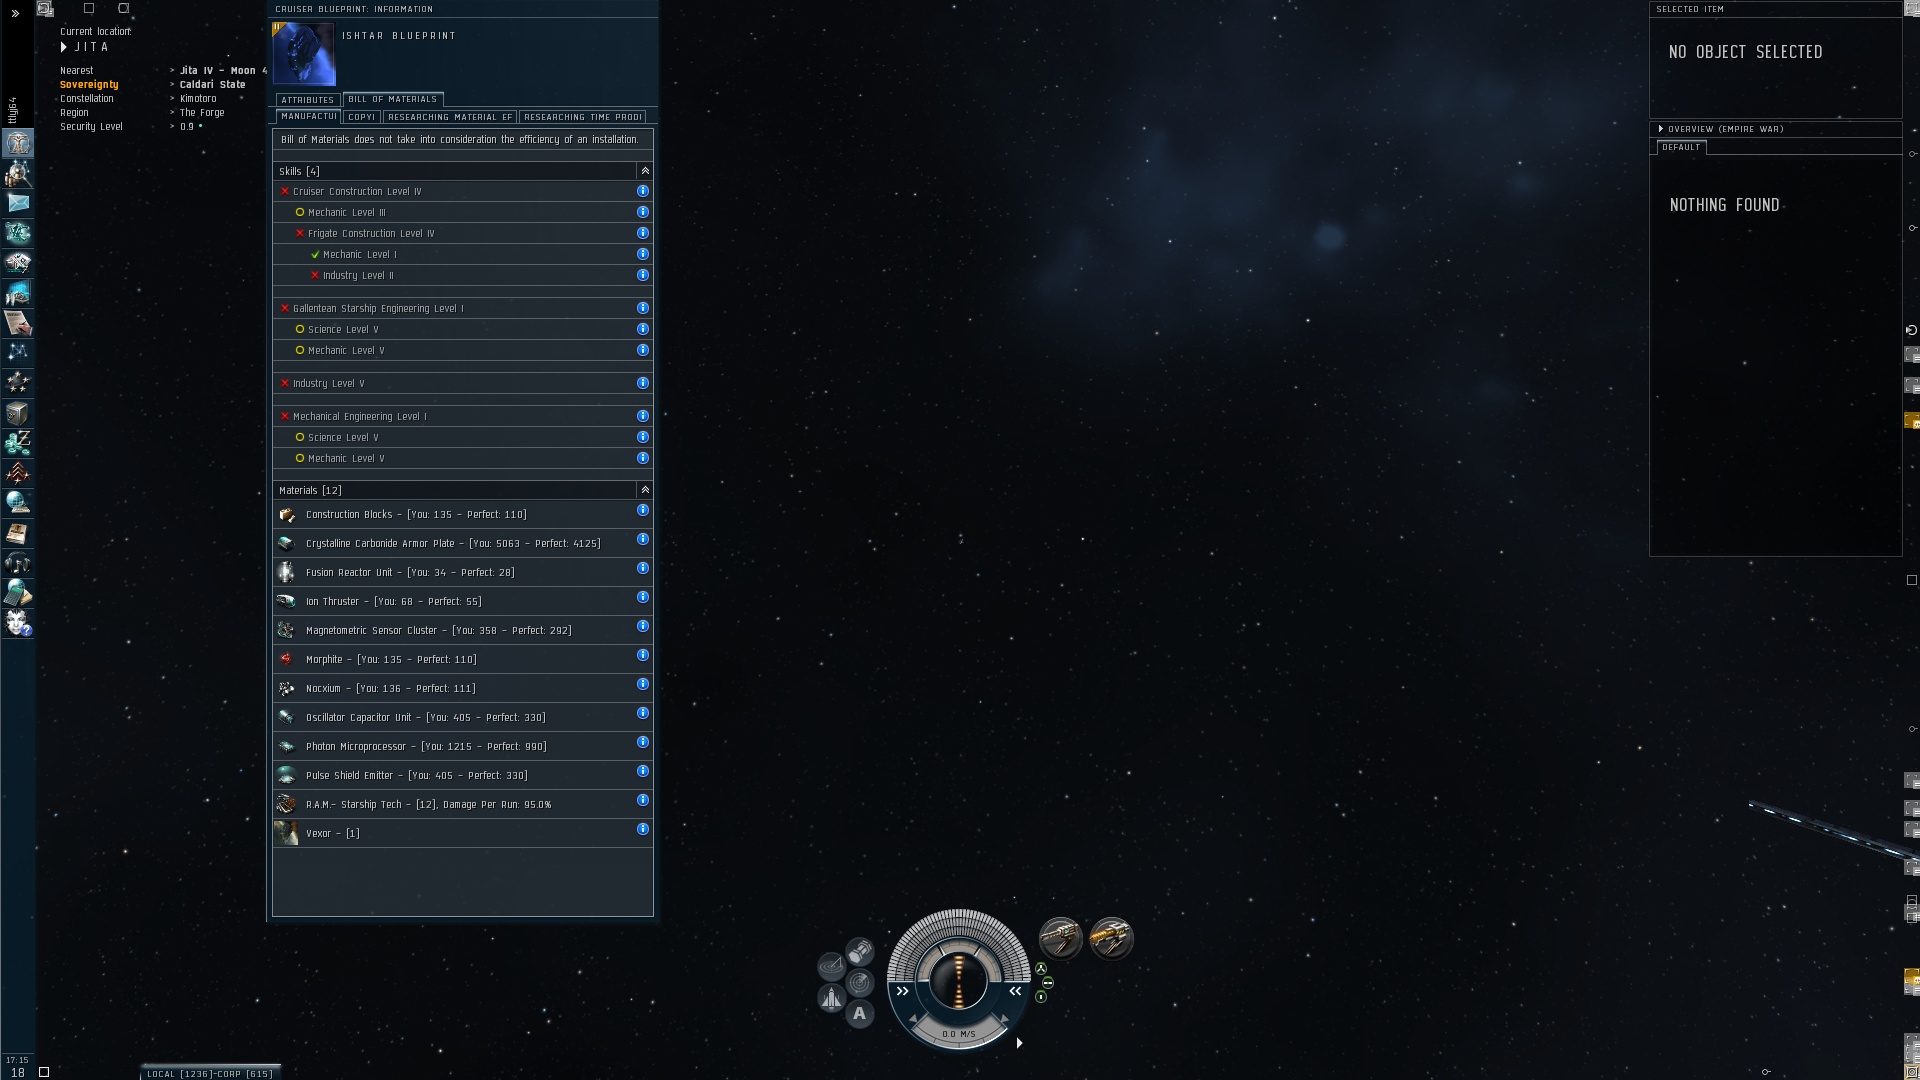Switch to the Copying tab

361,117
